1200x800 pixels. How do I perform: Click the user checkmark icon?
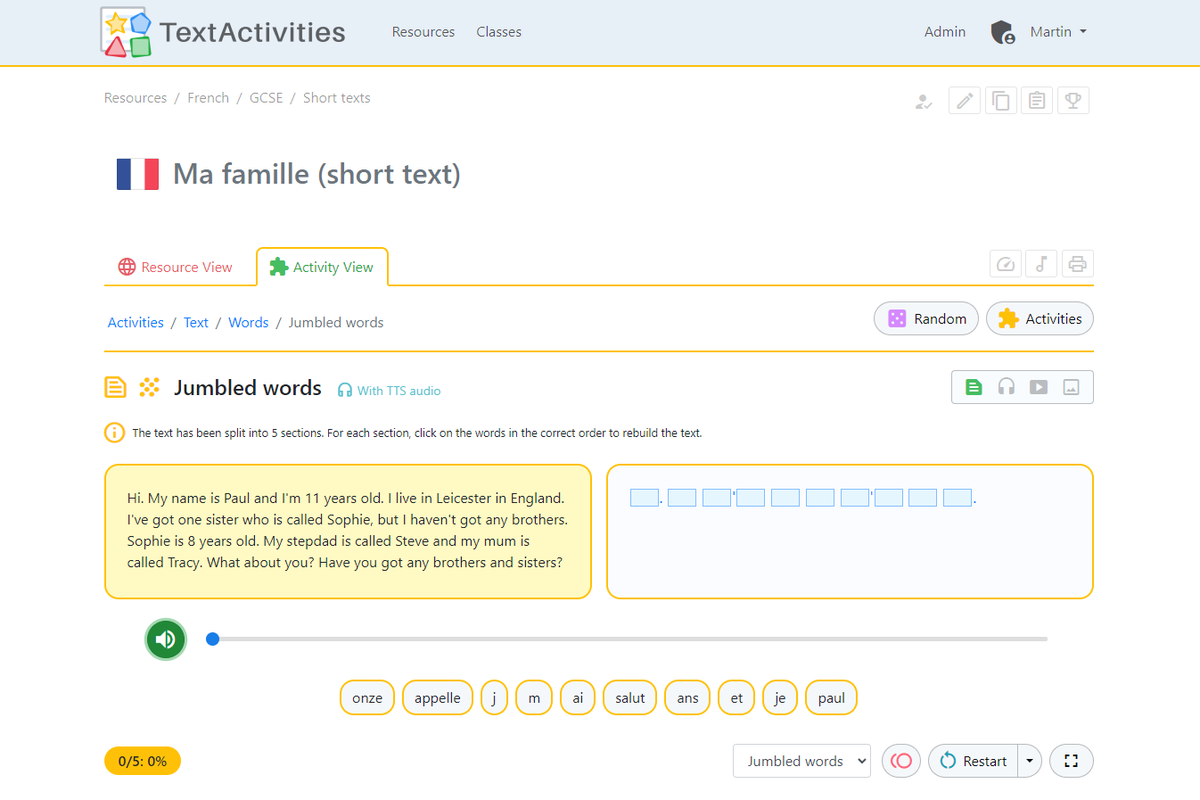click(924, 101)
